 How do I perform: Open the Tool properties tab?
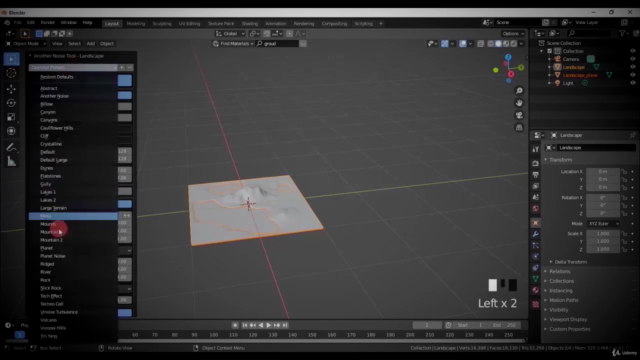click(x=536, y=149)
